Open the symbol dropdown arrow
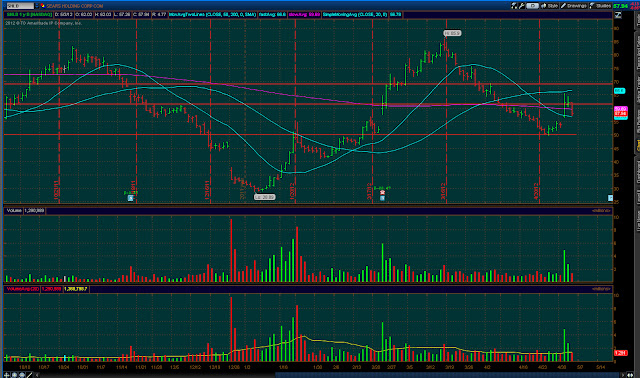Screen dimensions: 640x378 coord(37,6)
